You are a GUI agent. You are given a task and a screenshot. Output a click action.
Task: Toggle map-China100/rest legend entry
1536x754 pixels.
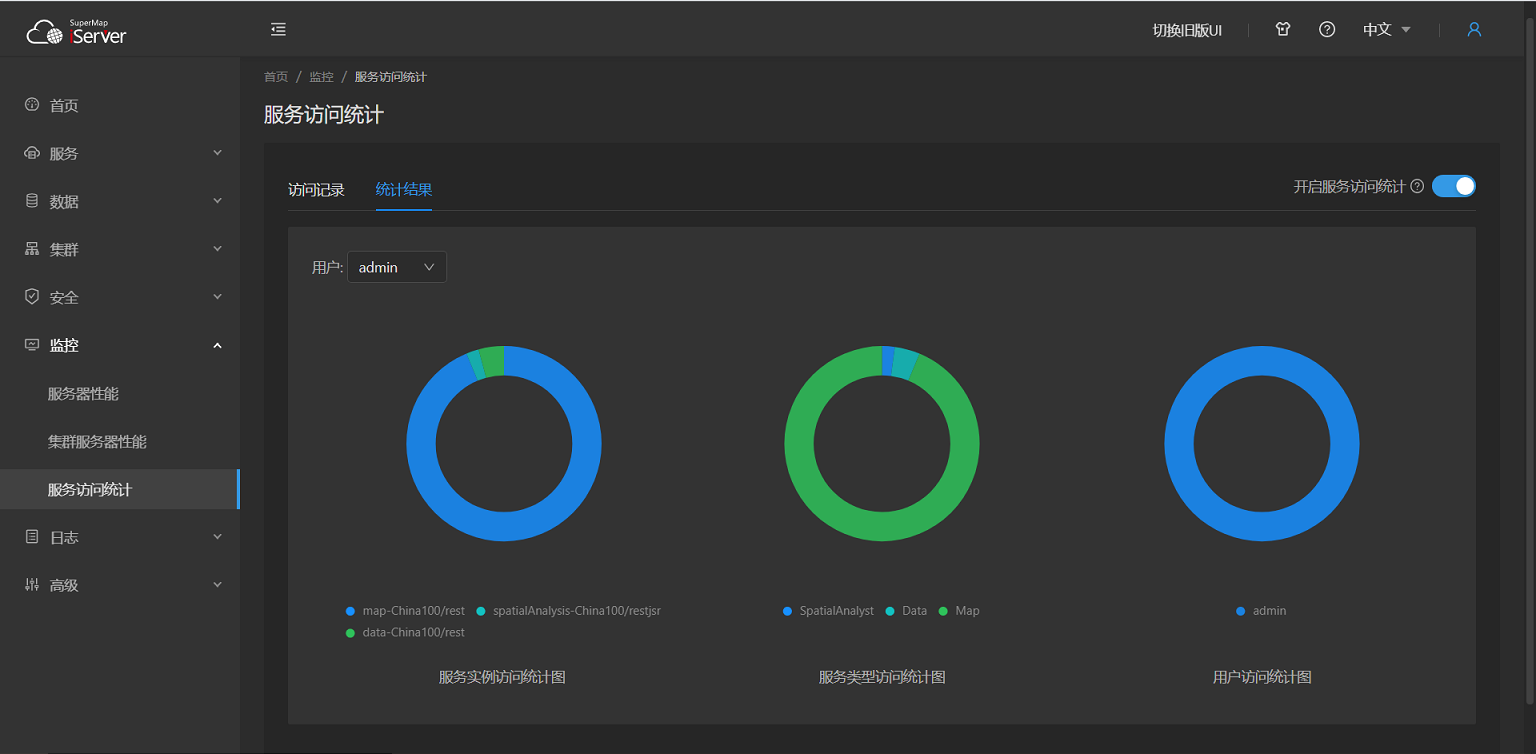[405, 611]
